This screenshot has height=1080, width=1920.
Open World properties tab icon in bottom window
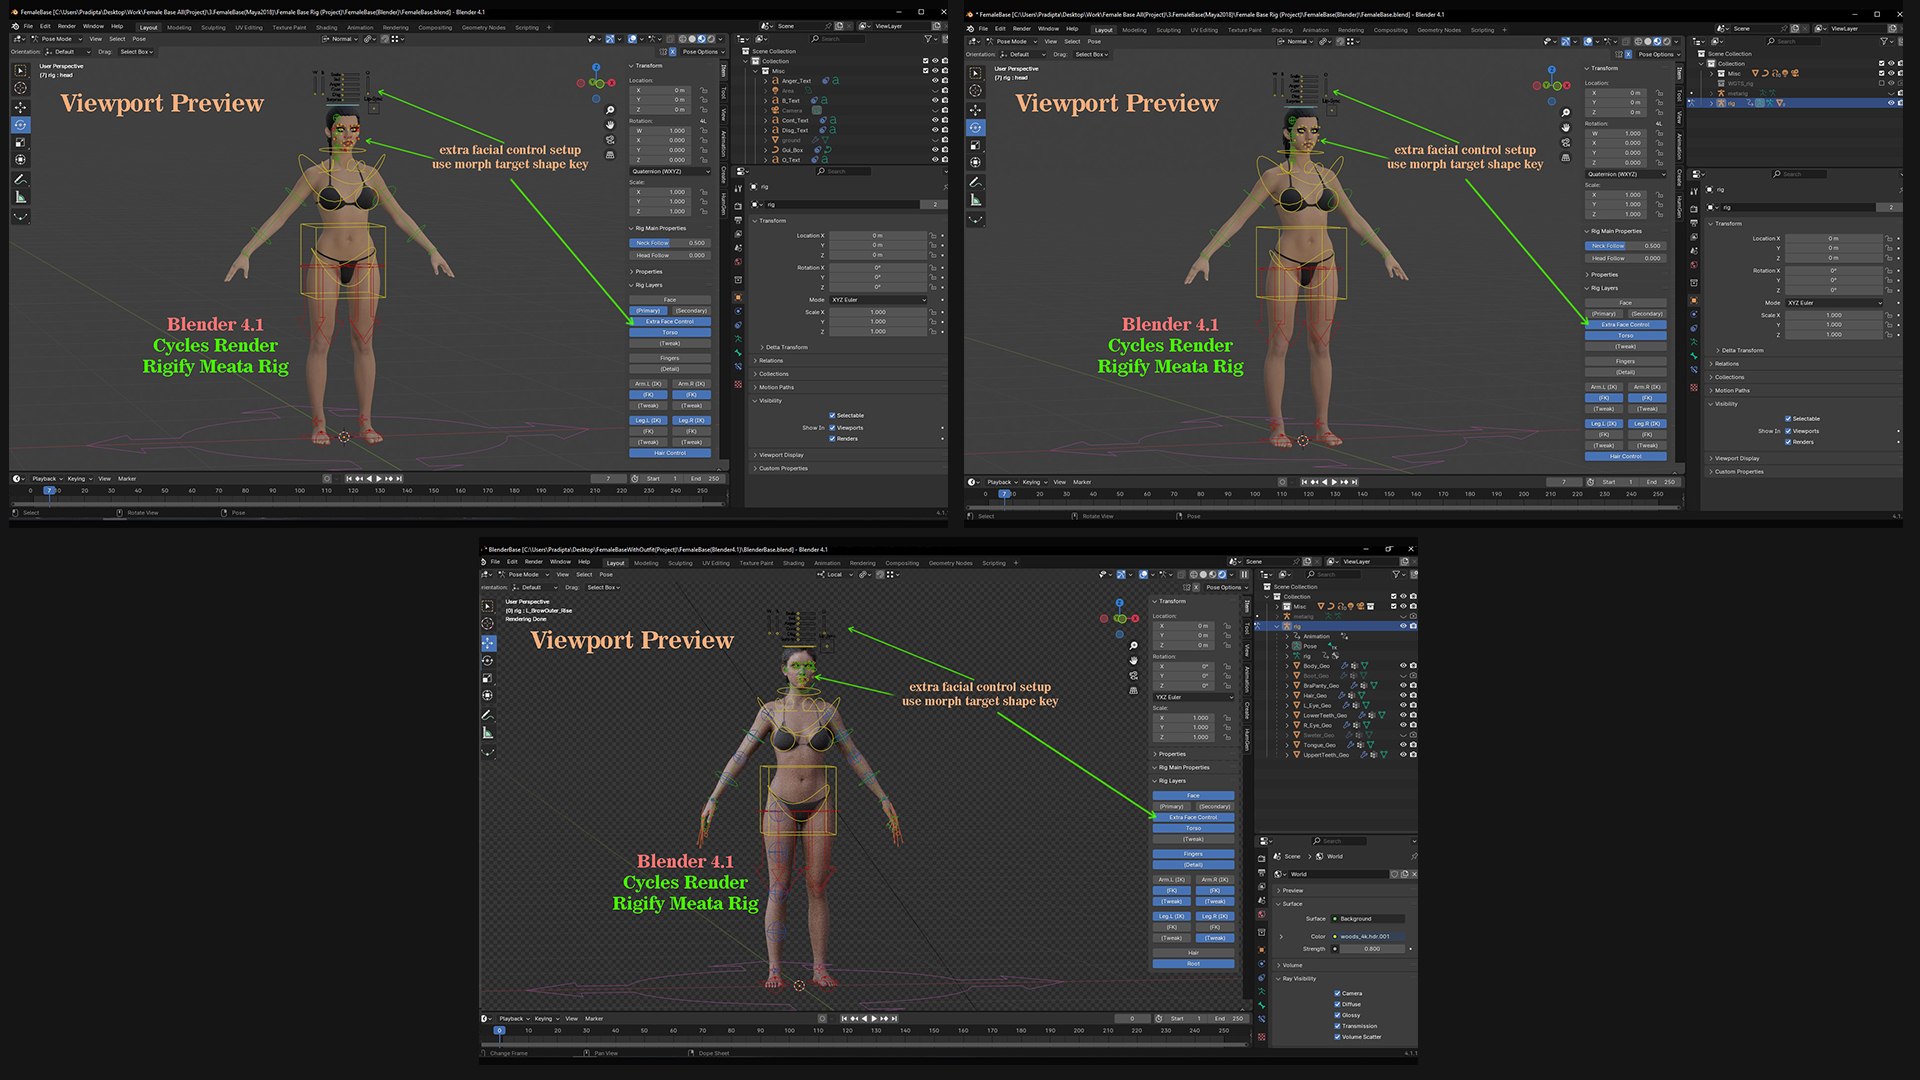(x=1262, y=914)
